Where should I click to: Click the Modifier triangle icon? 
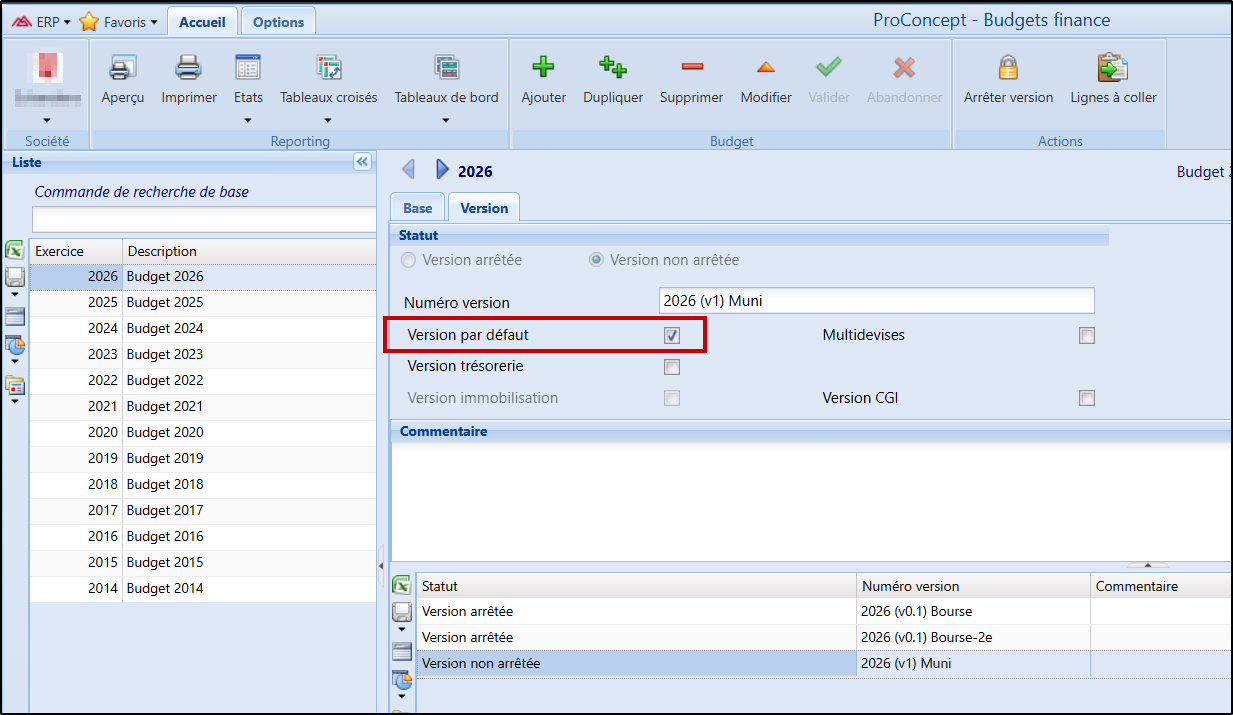pyautogui.click(x=765, y=69)
